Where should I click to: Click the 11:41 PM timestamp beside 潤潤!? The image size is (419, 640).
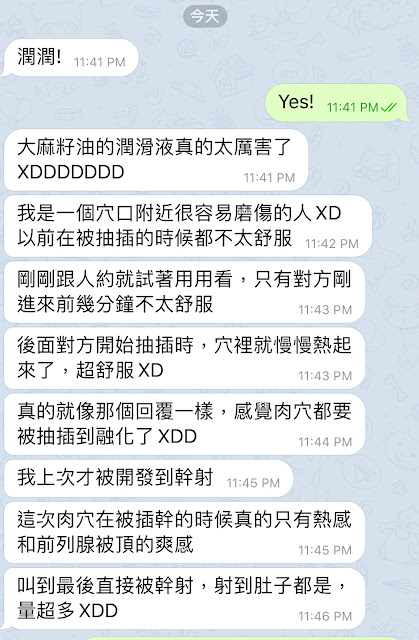click(100, 62)
